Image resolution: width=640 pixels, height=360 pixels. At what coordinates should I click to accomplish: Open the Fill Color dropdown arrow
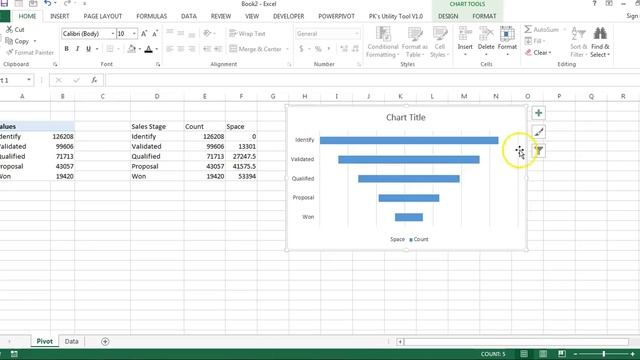click(140, 49)
